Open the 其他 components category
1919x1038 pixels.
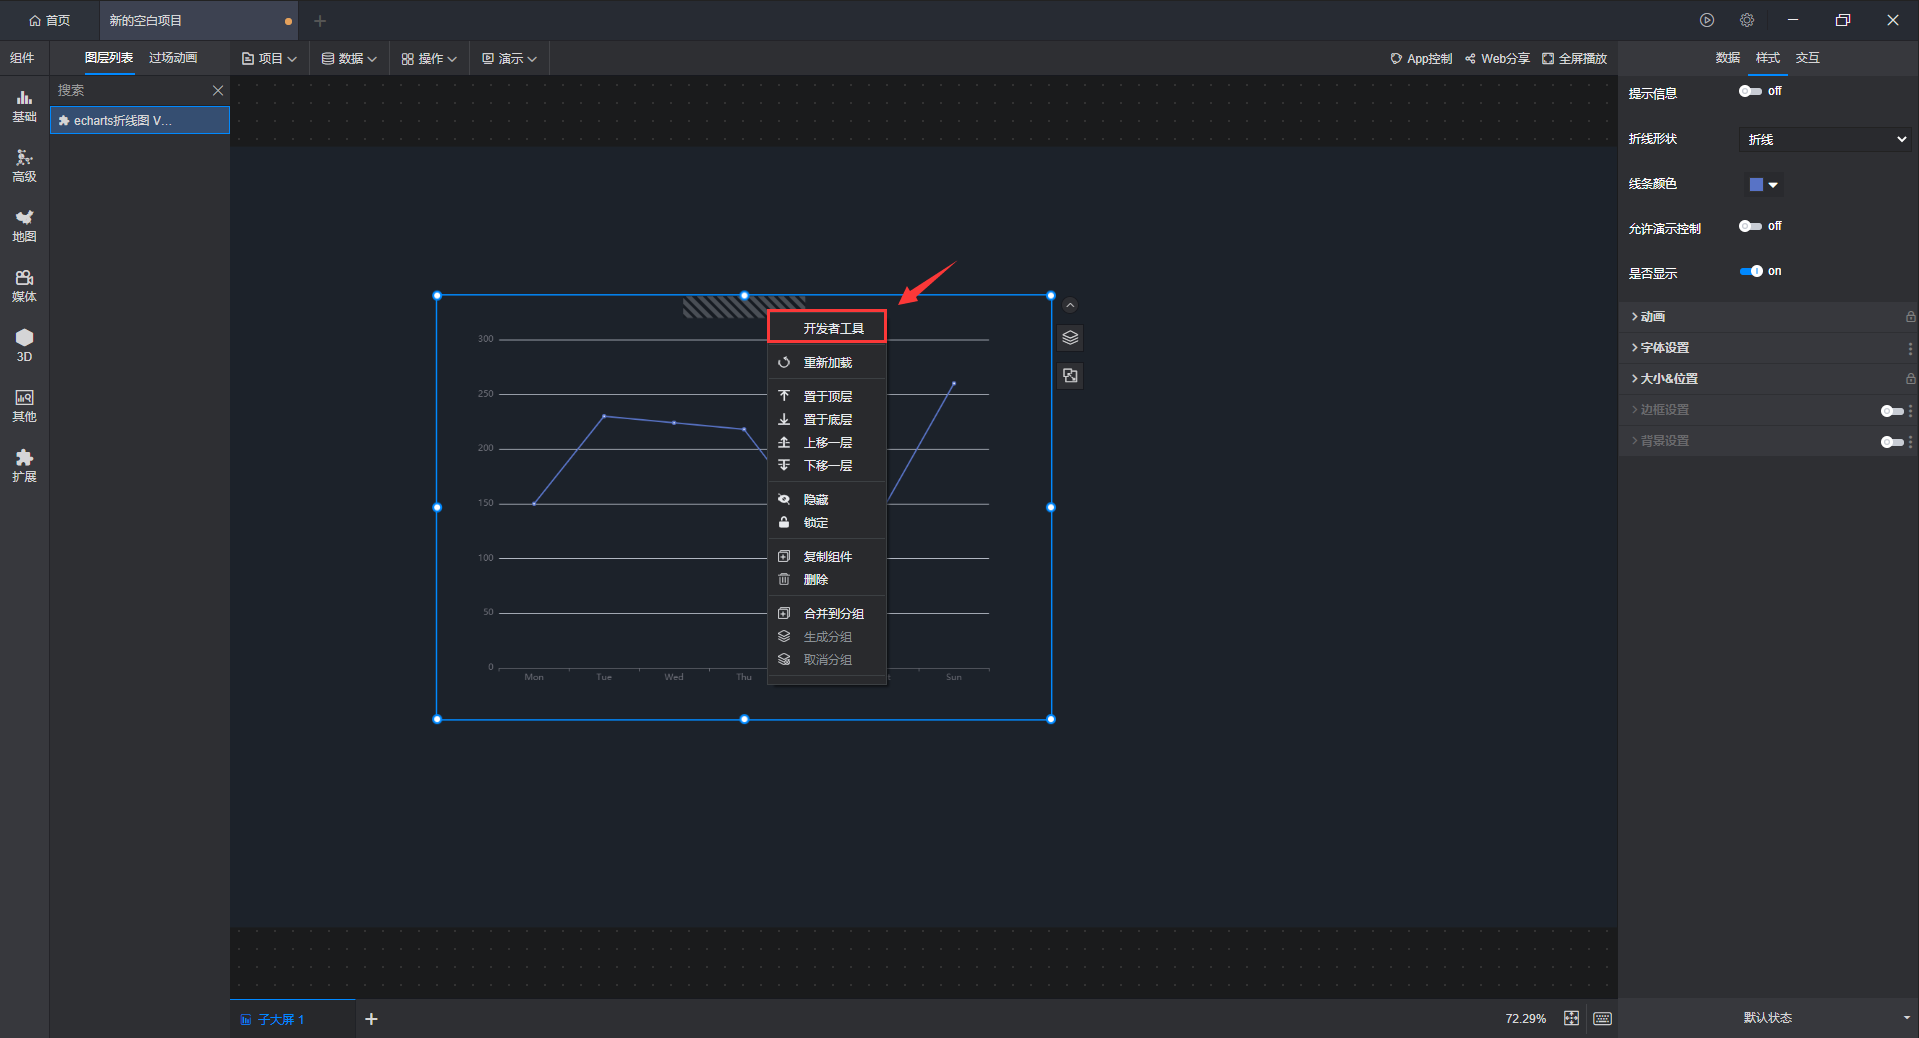pos(24,406)
